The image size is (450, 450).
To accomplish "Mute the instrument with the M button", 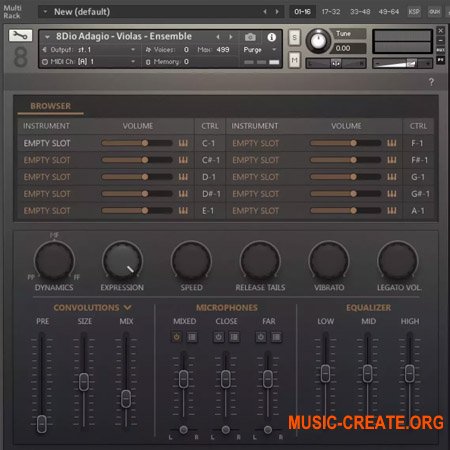I will point(294,60).
